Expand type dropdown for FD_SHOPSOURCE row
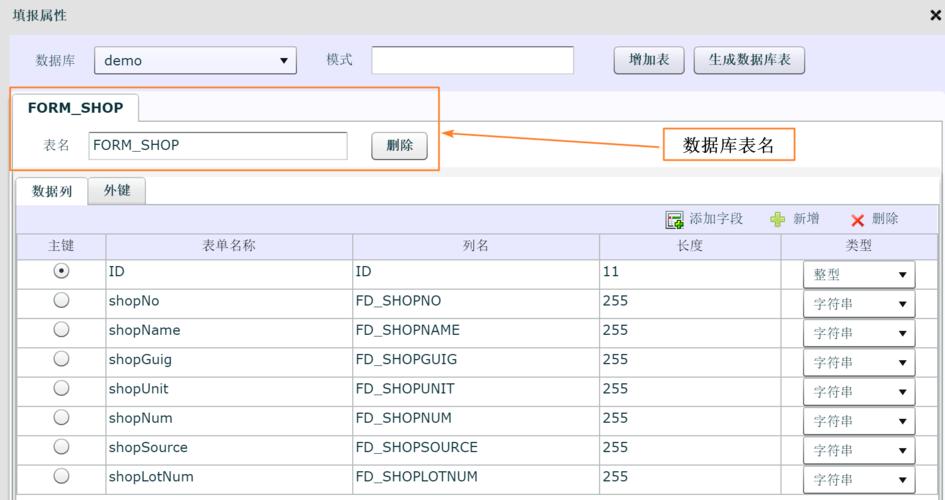Image resolution: width=945 pixels, height=500 pixels. [x=859, y=450]
